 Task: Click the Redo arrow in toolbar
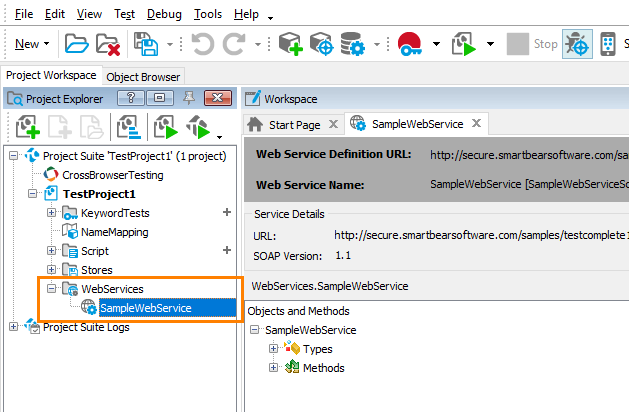(x=235, y=44)
